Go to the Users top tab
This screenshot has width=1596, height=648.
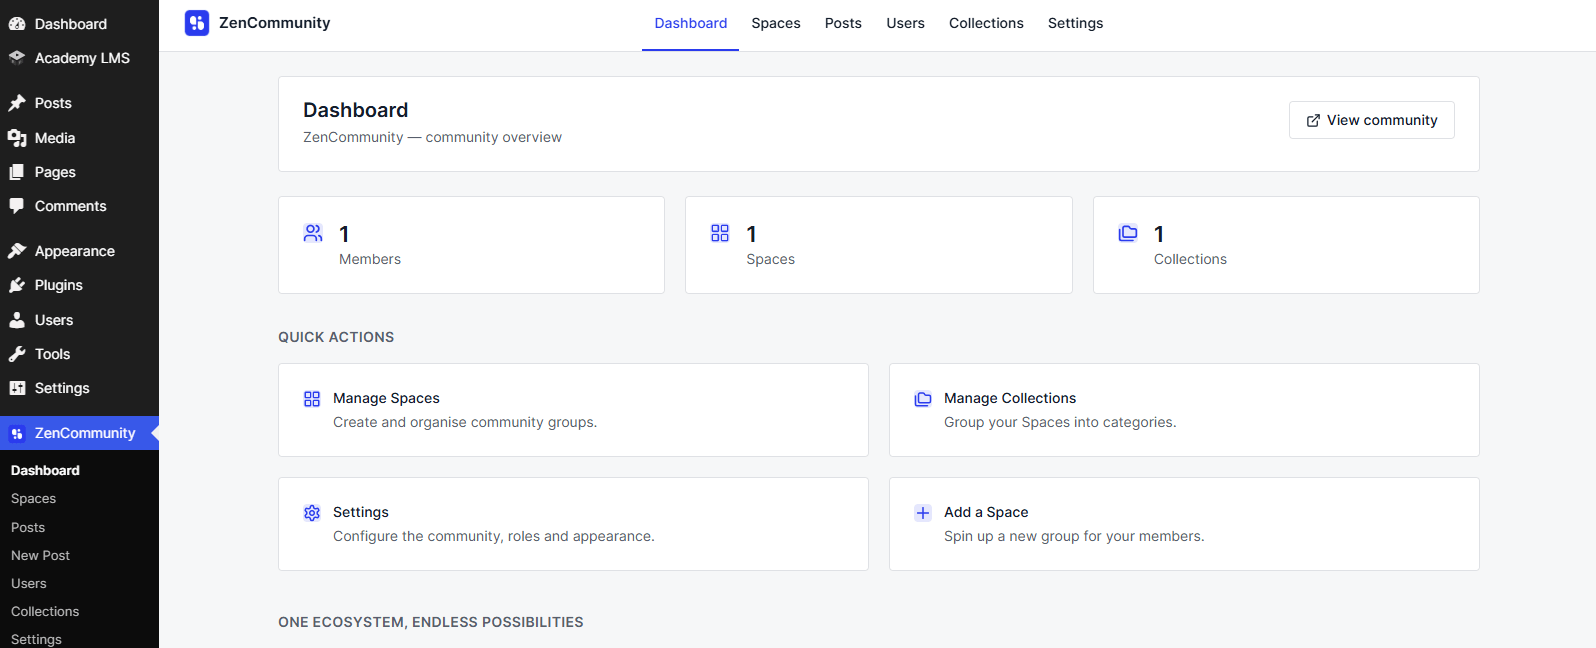click(905, 23)
